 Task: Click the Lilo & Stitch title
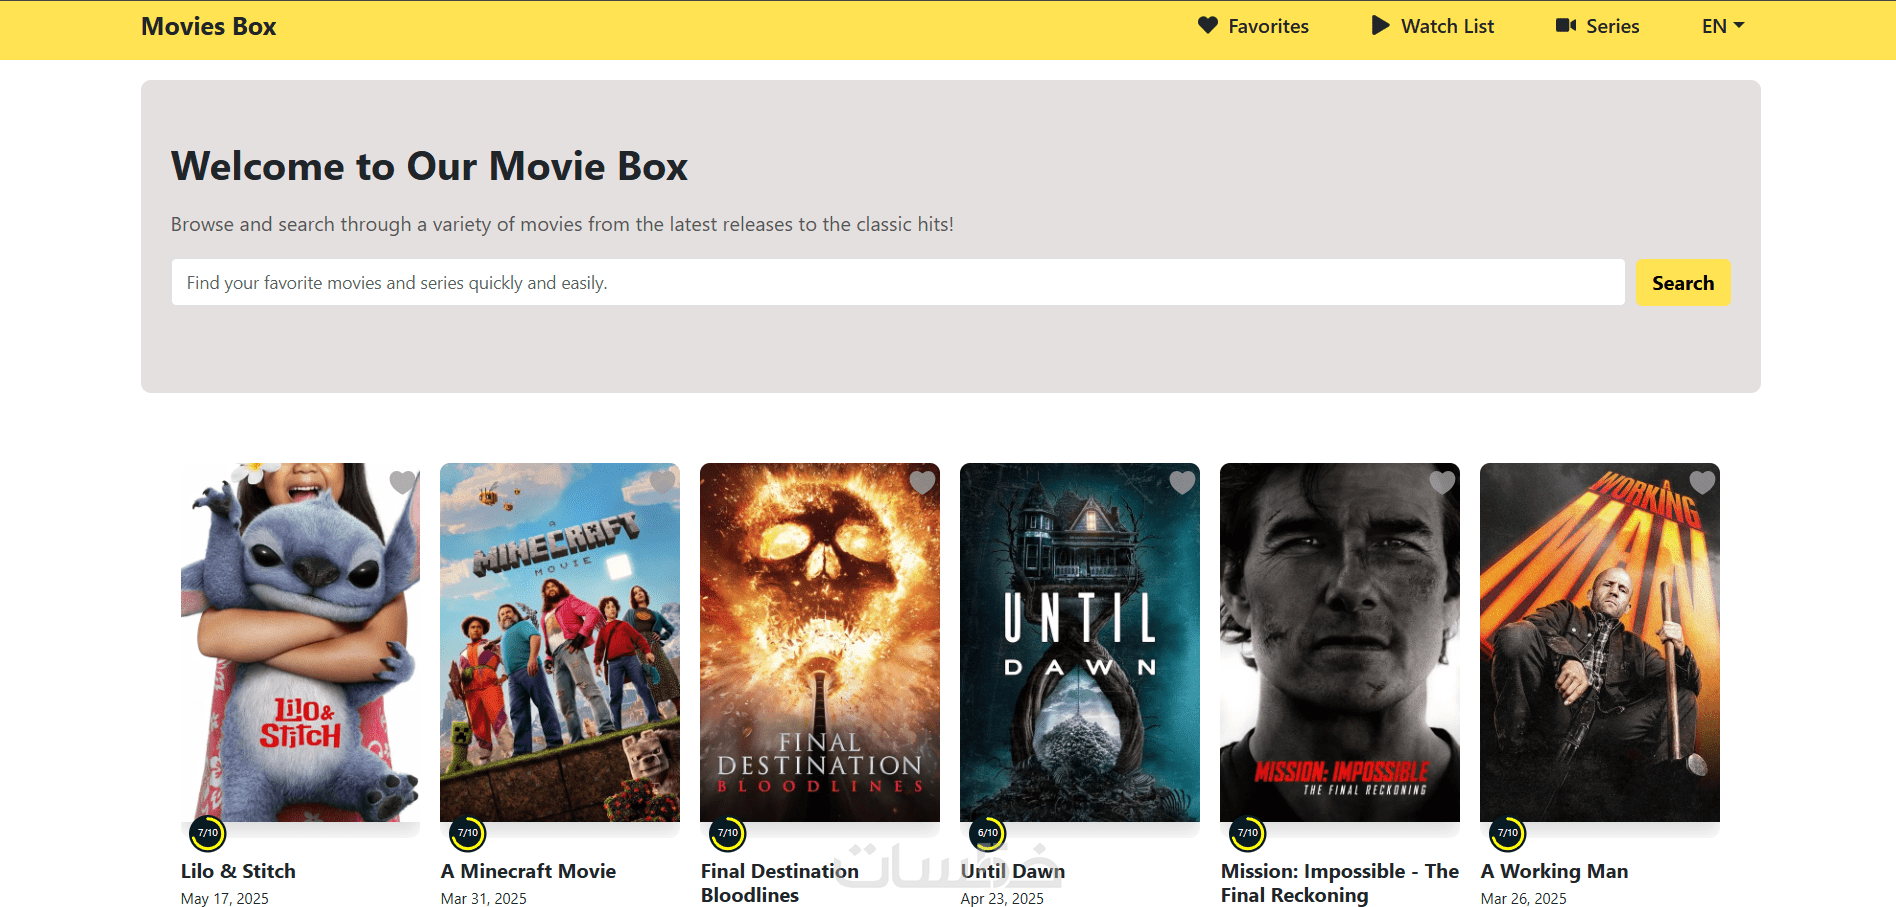click(238, 871)
